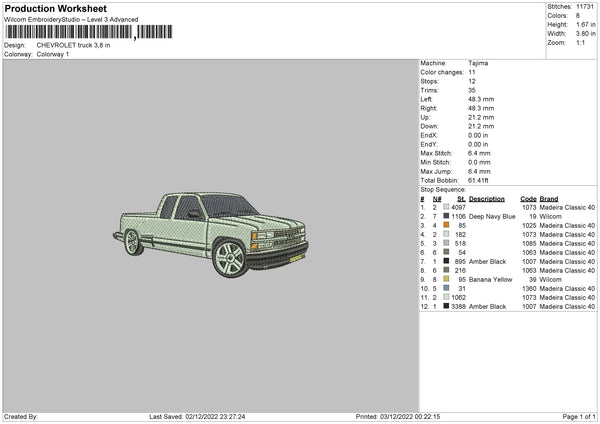Click the light green swatch in stop 1

445,207
